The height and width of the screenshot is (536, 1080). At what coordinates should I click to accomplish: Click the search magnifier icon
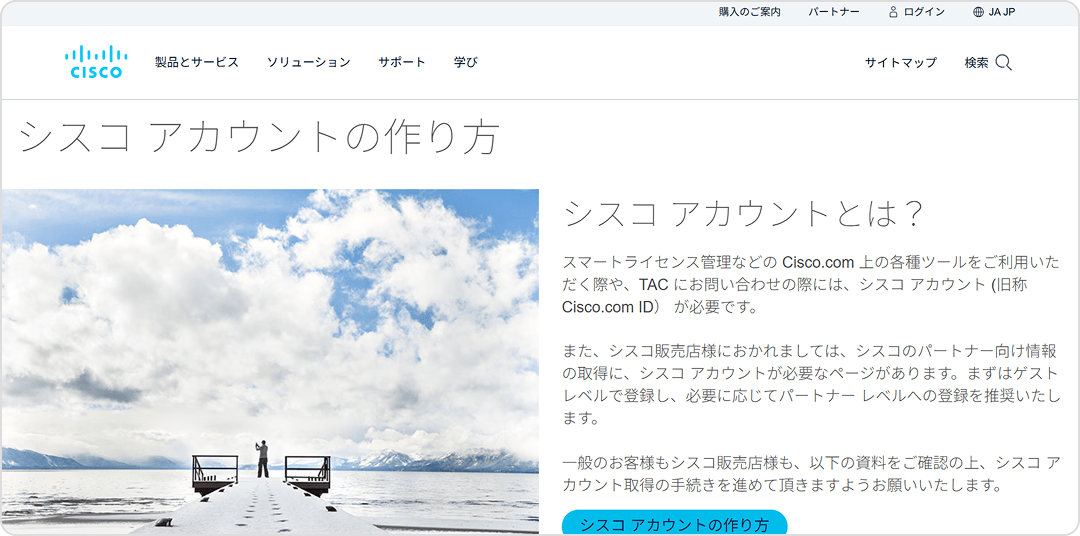[1004, 63]
